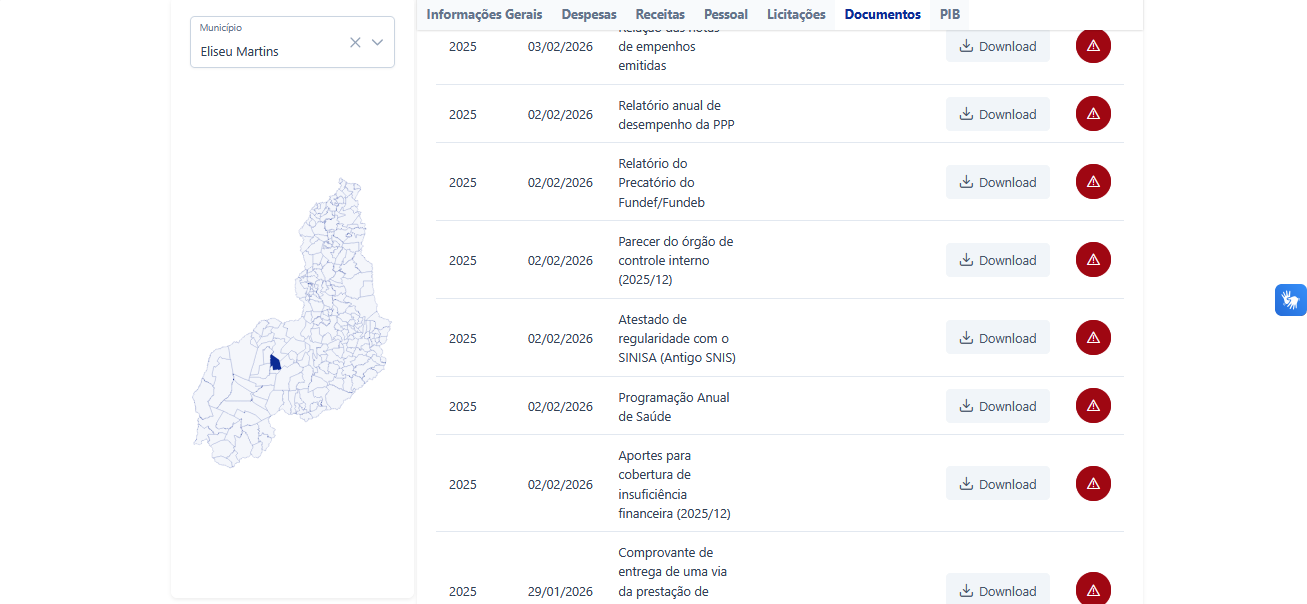Click date 29/01/2026 in the table
Screen dimensions: 1307x604
(x=560, y=591)
